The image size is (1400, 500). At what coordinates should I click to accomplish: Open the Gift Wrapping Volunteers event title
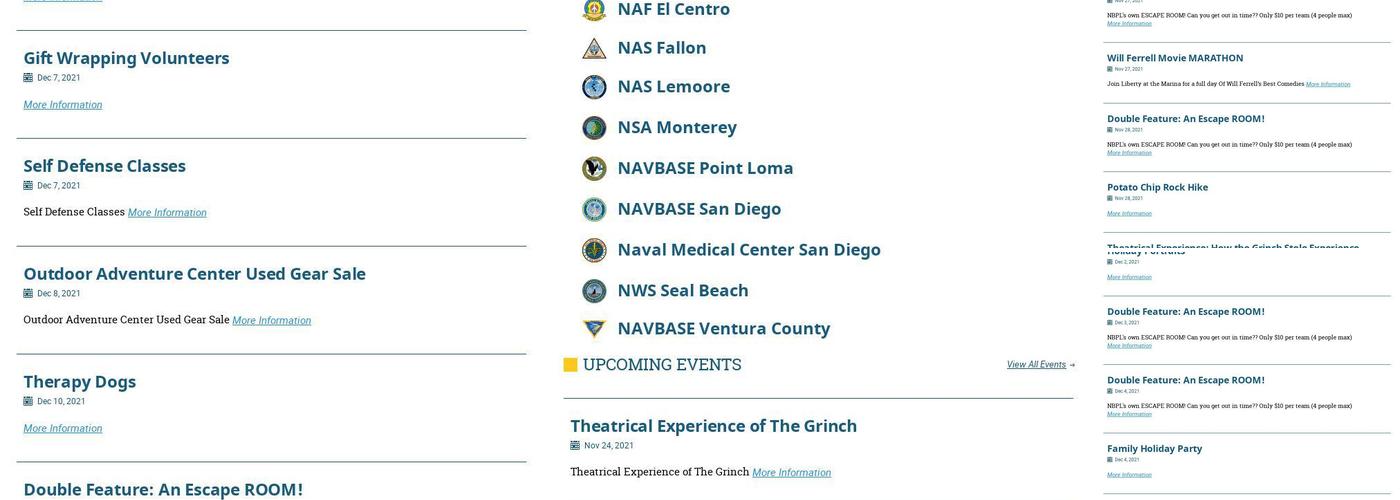126,58
